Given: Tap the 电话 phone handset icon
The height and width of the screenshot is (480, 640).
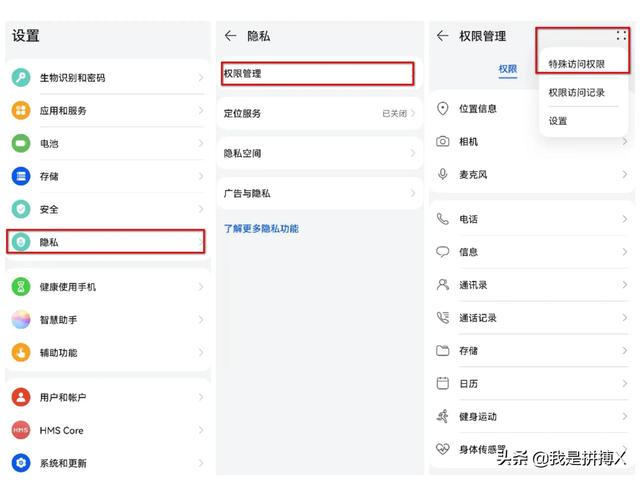Looking at the screenshot, I should tap(443, 219).
